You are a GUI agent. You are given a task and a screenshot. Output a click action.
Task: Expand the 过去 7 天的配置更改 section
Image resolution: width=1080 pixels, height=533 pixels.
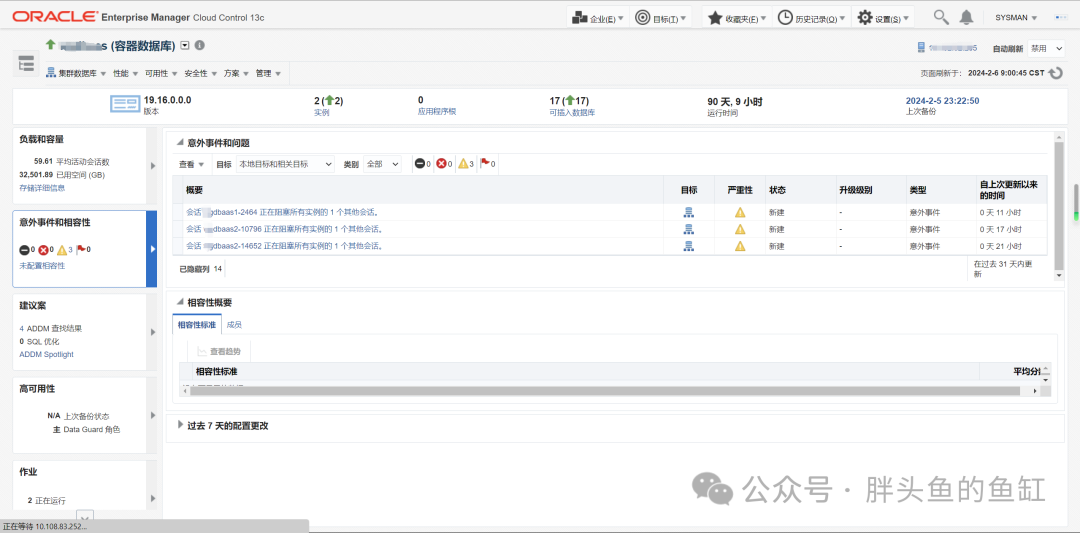click(x=180, y=425)
